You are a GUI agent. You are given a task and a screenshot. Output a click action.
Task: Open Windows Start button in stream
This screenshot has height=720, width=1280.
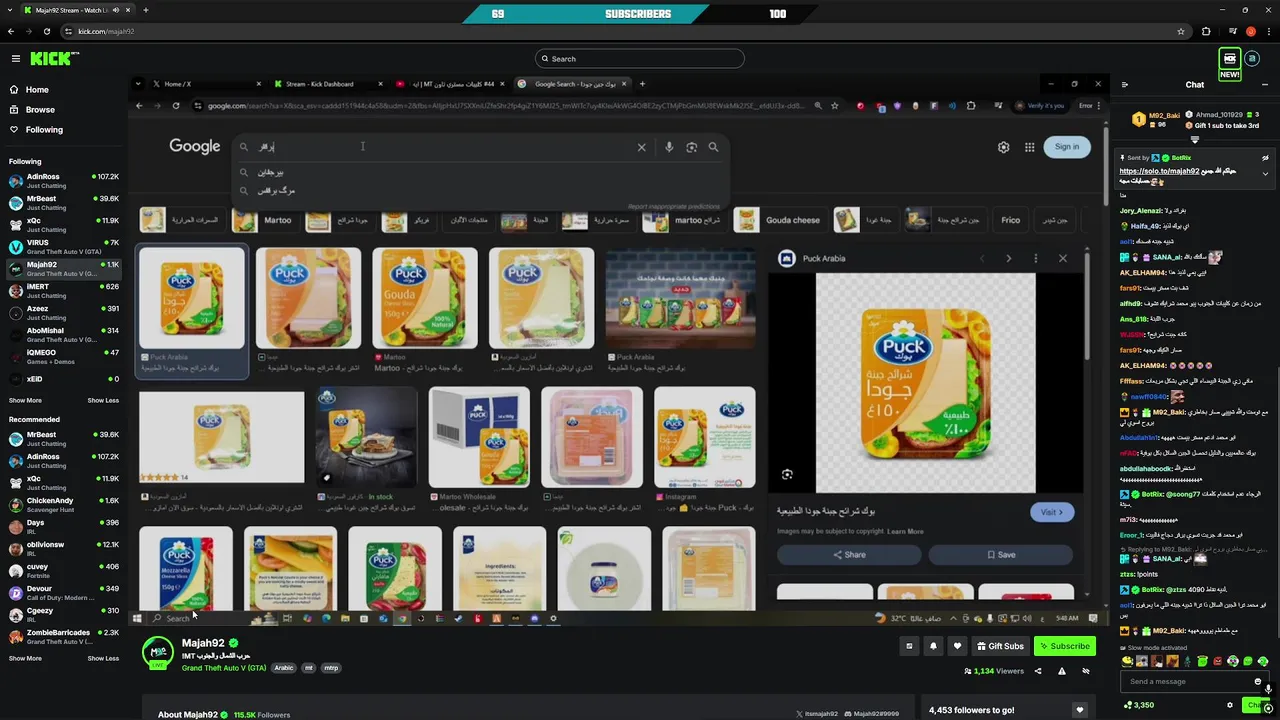point(137,618)
